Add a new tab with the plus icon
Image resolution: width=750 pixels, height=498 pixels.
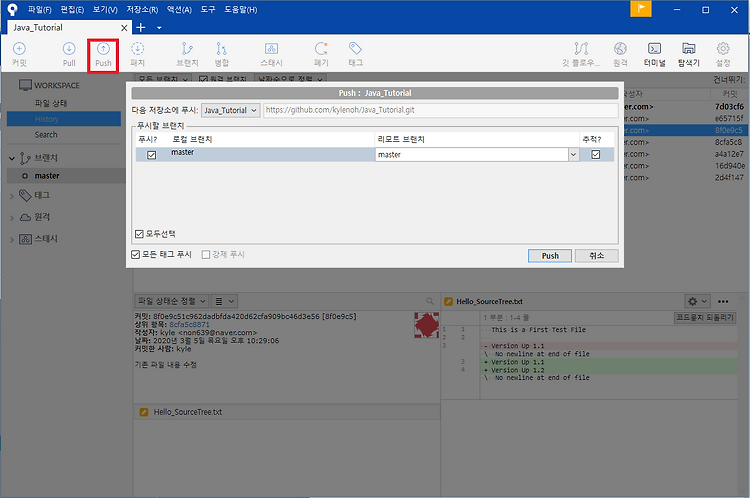click(x=141, y=28)
